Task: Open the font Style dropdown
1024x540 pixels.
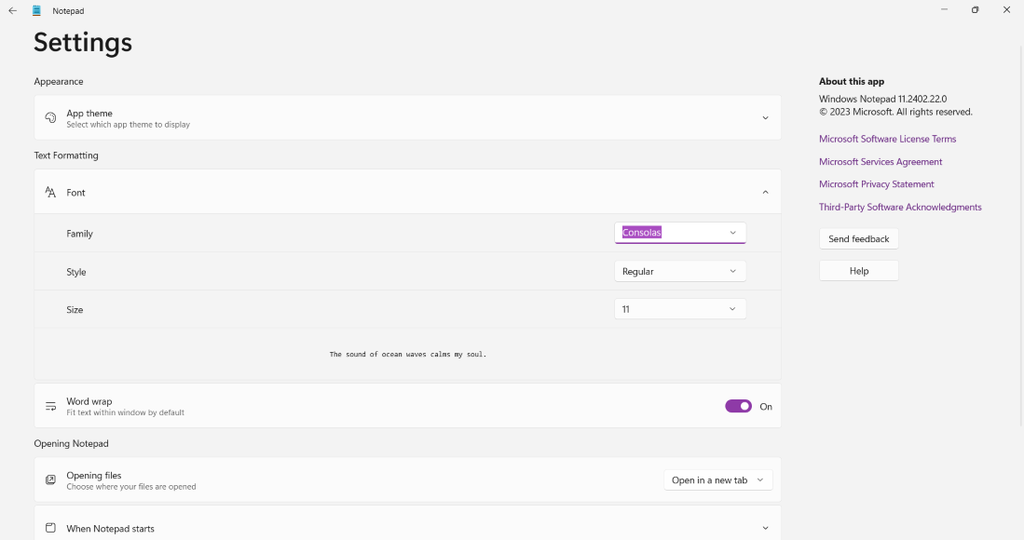Action: [680, 271]
